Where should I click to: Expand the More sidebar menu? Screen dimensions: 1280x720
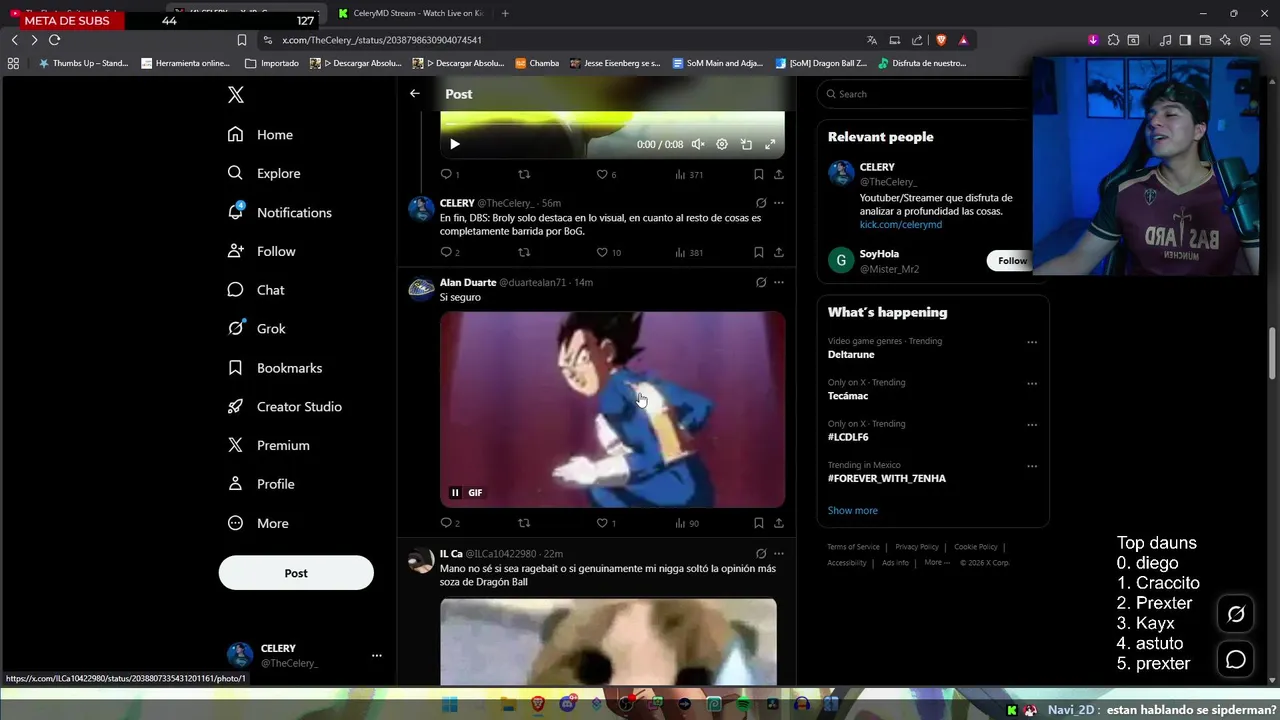(x=258, y=523)
